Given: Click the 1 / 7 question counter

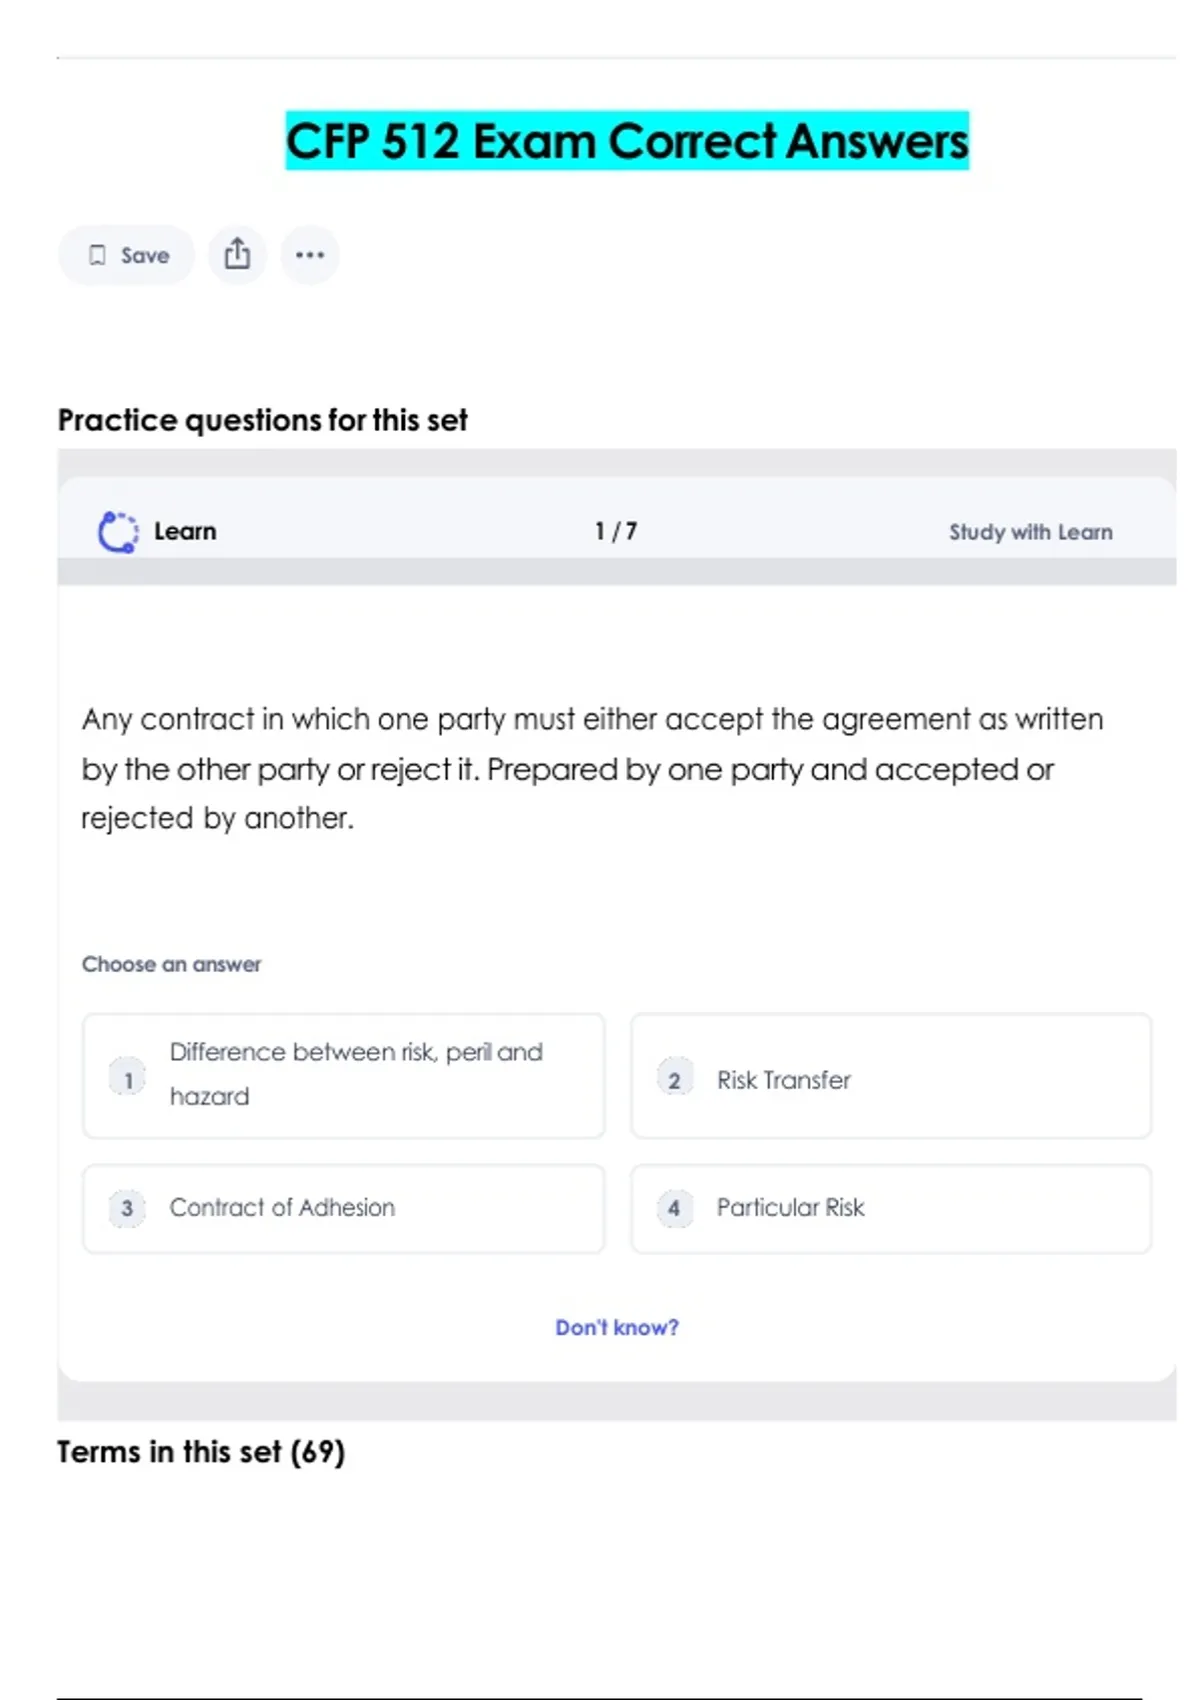Looking at the screenshot, I should click(616, 531).
